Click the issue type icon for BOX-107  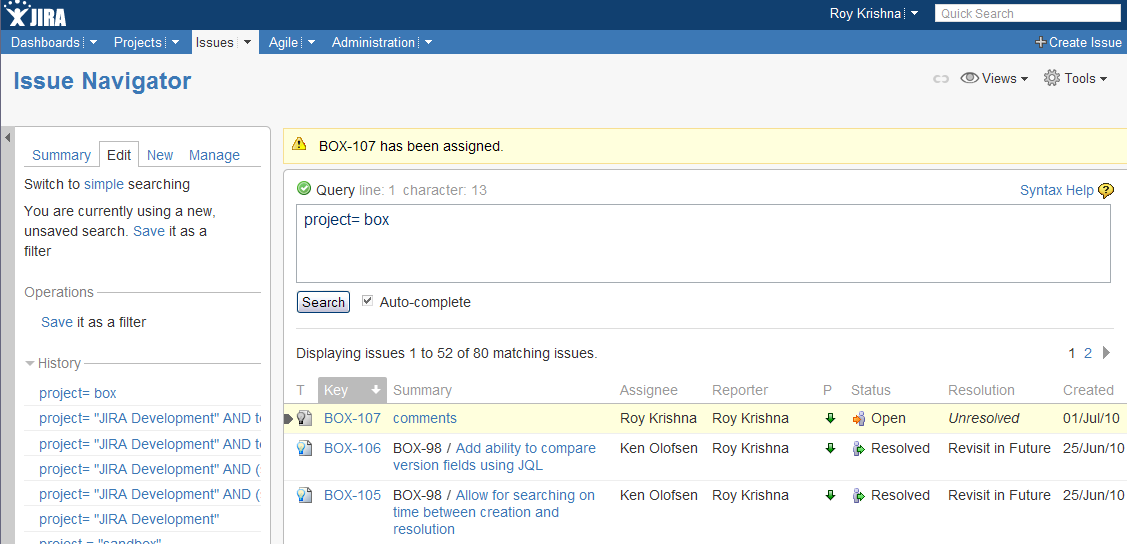point(305,418)
